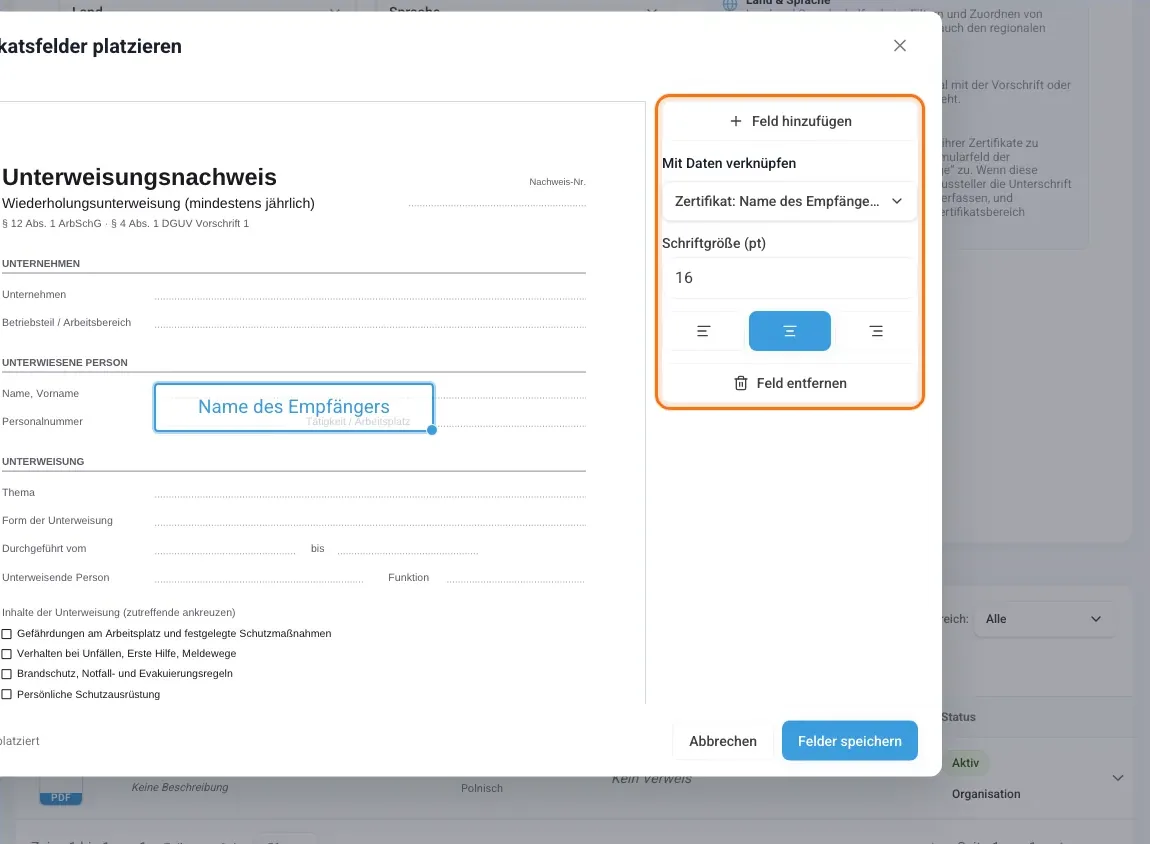Click the plus icon beside Feld hinzufügen
This screenshot has height=844, width=1150.
[x=736, y=121]
